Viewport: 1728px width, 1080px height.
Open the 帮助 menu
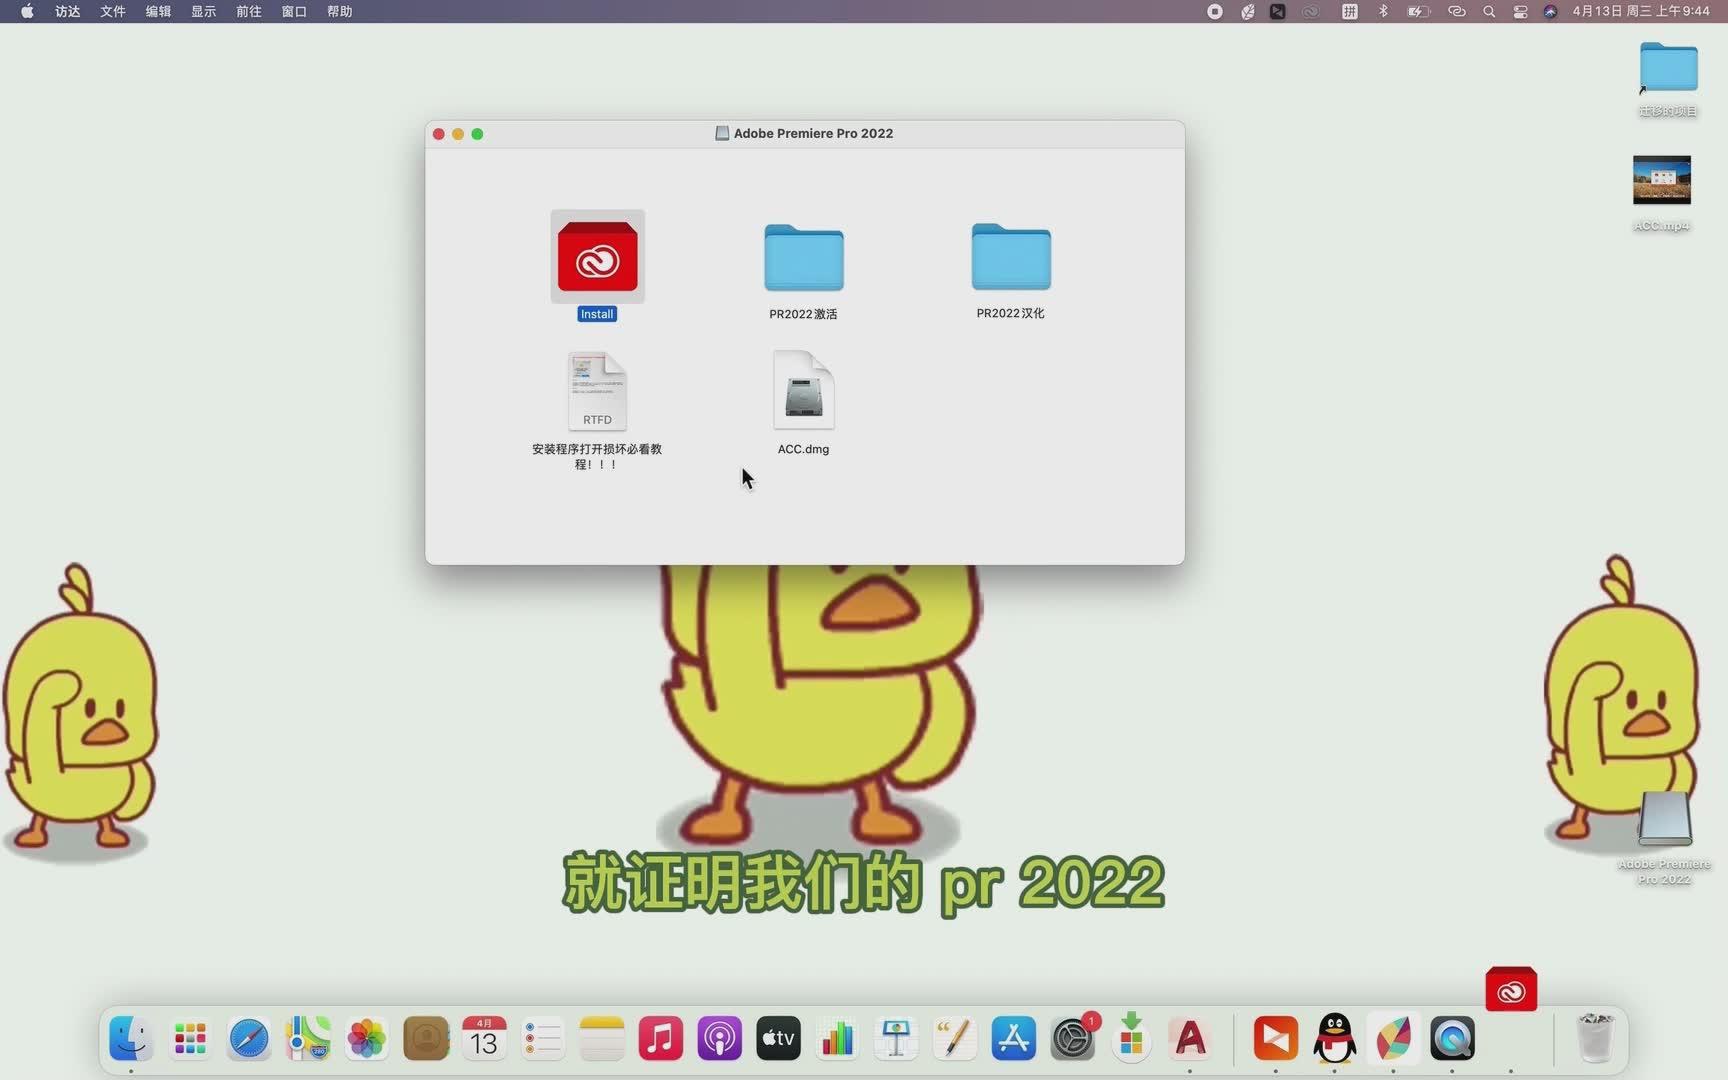pos(340,11)
